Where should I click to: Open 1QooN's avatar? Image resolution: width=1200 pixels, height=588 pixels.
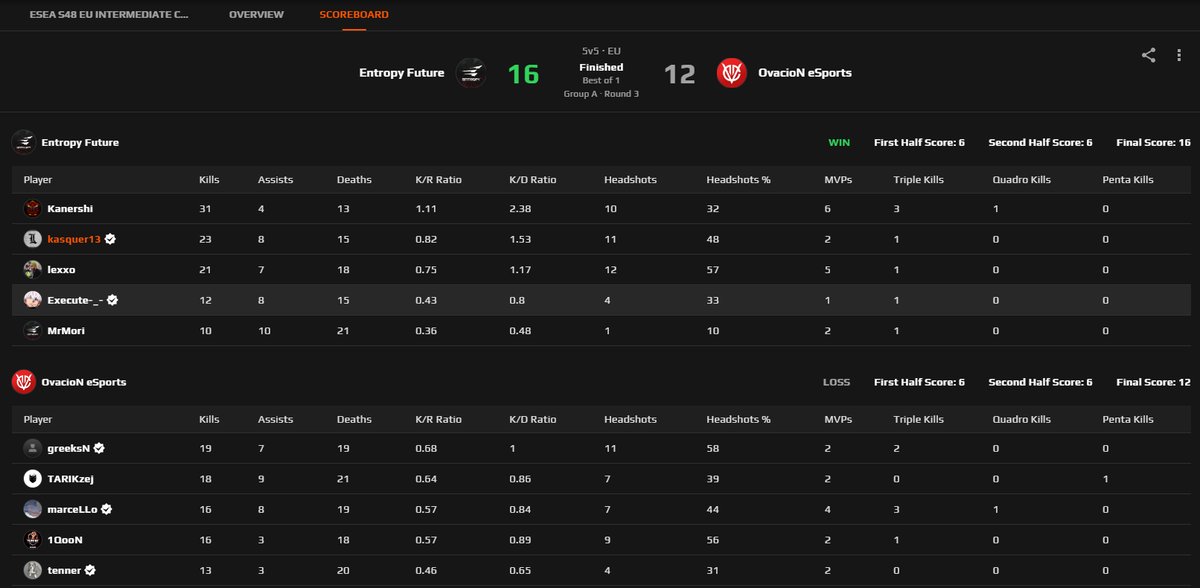[x=32, y=540]
